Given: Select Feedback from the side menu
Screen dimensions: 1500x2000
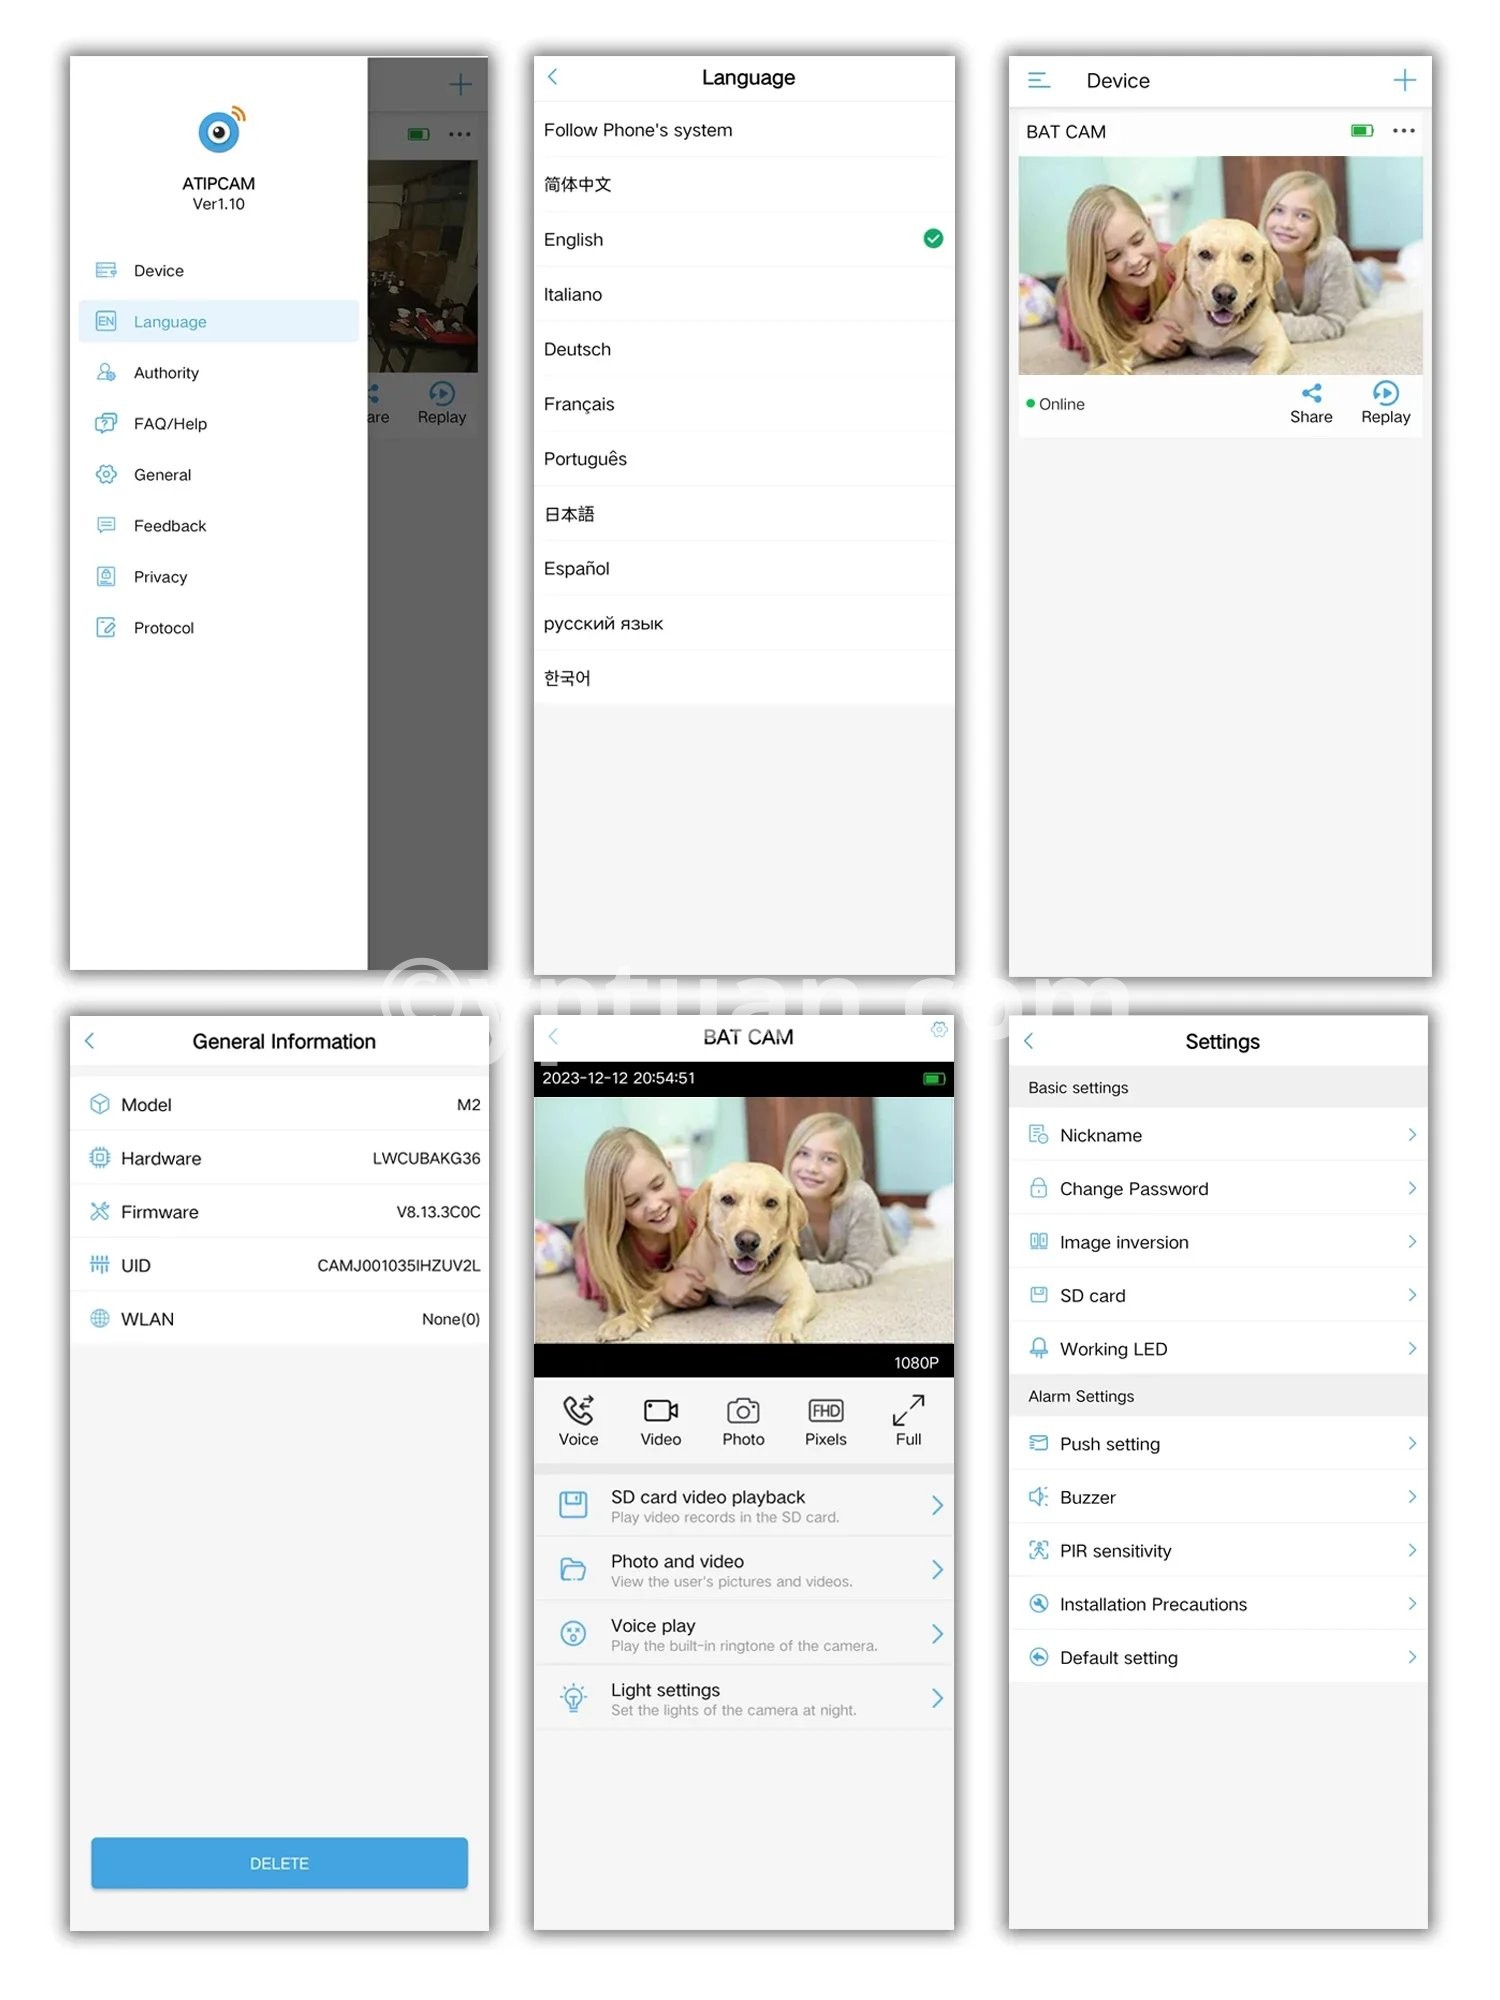Looking at the screenshot, I should coord(170,526).
